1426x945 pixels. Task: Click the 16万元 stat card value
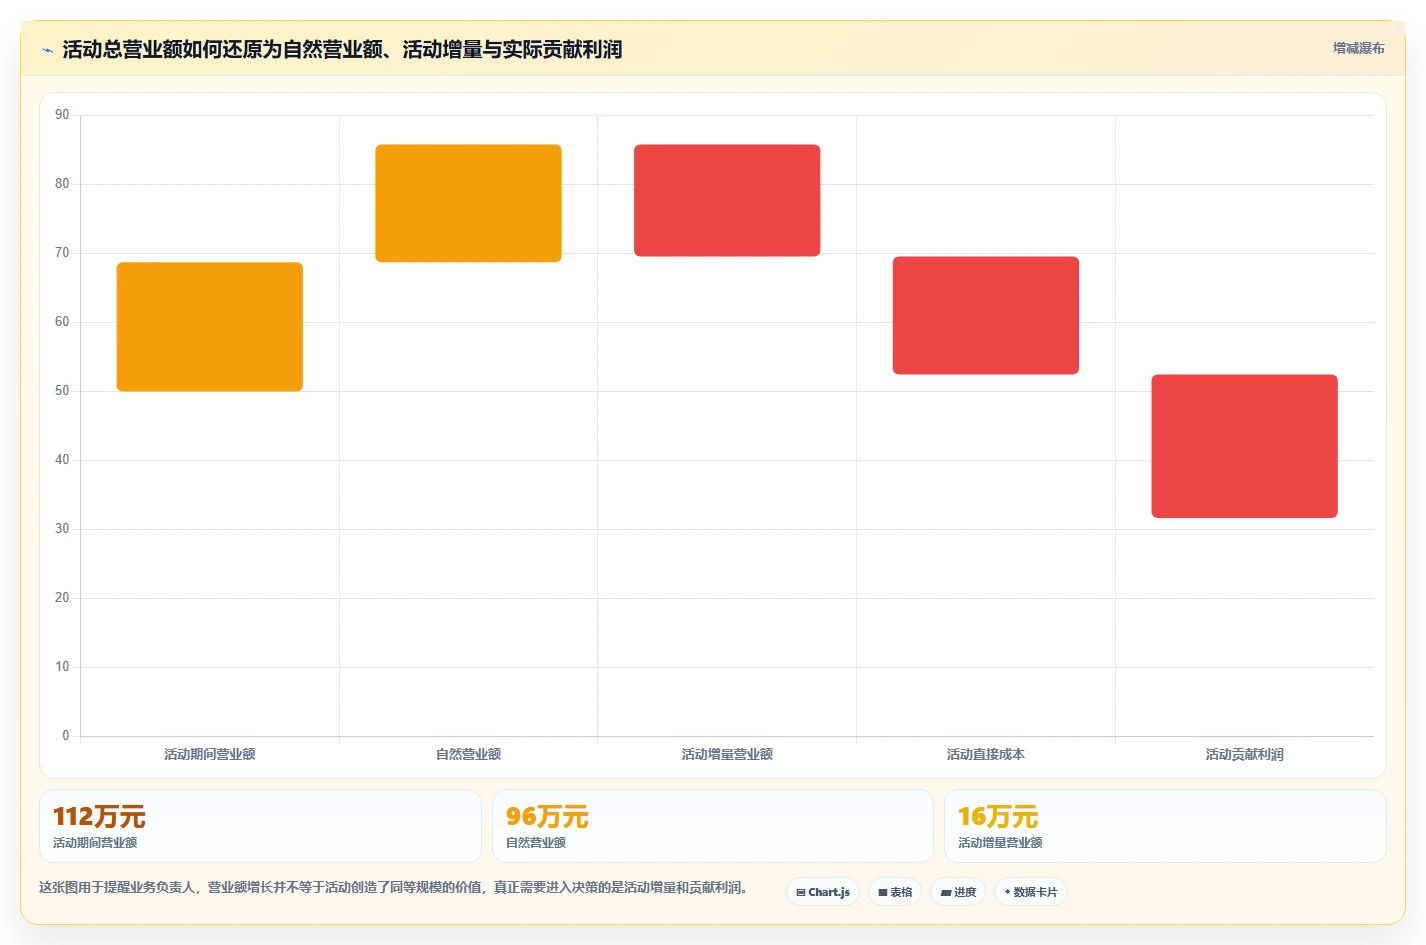click(x=998, y=817)
